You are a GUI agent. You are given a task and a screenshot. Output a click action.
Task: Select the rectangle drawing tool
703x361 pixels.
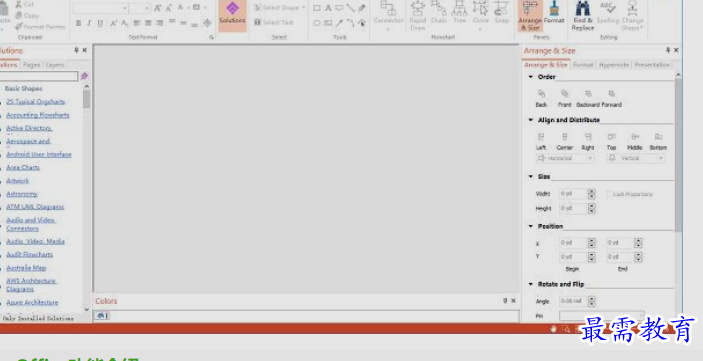click(317, 8)
